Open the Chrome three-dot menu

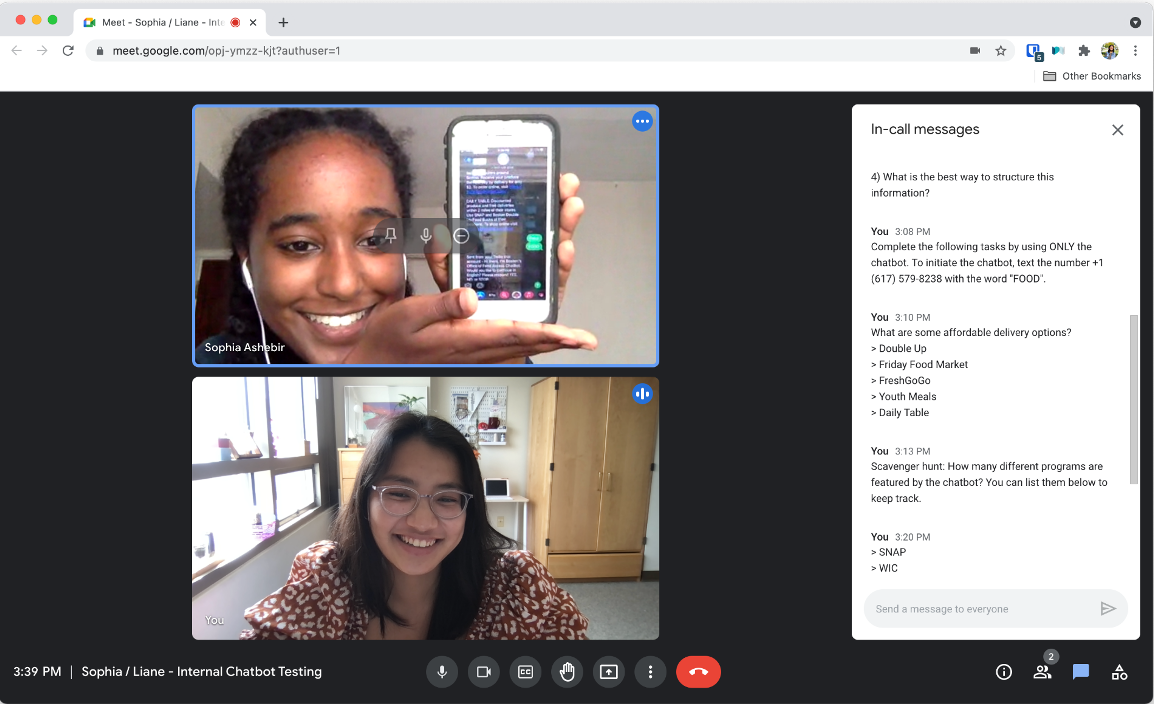(1135, 50)
